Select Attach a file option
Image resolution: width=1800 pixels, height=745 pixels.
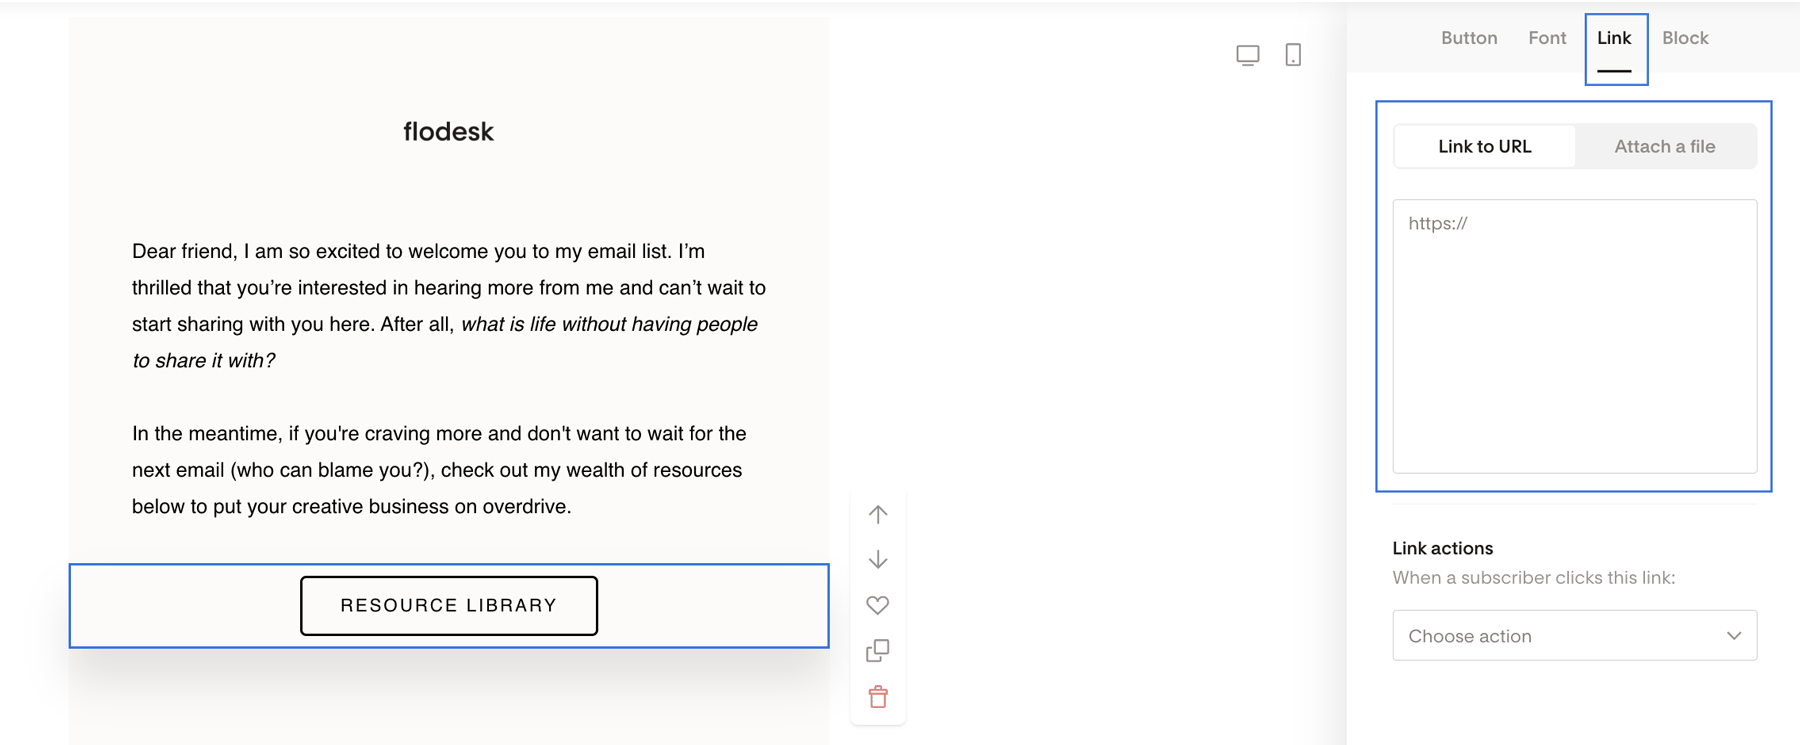point(1664,146)
